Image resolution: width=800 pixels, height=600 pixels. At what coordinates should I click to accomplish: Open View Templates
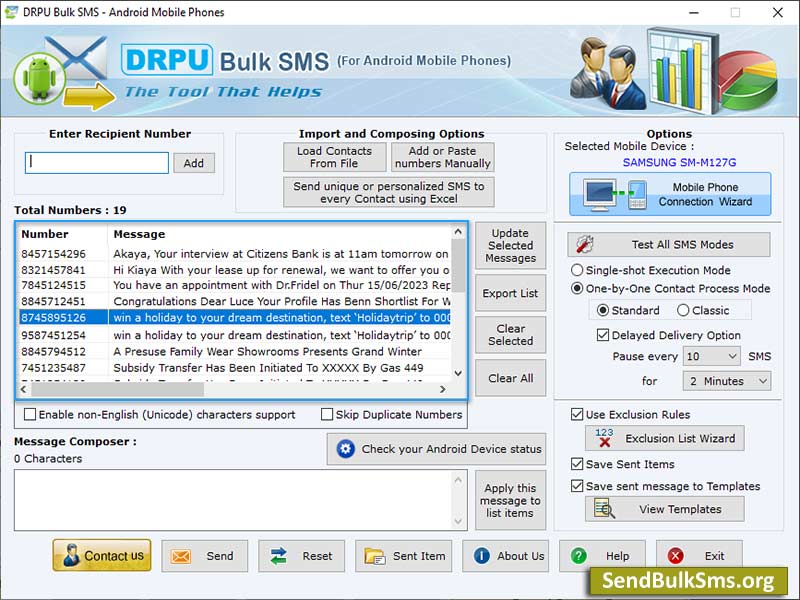coord(664,509)
